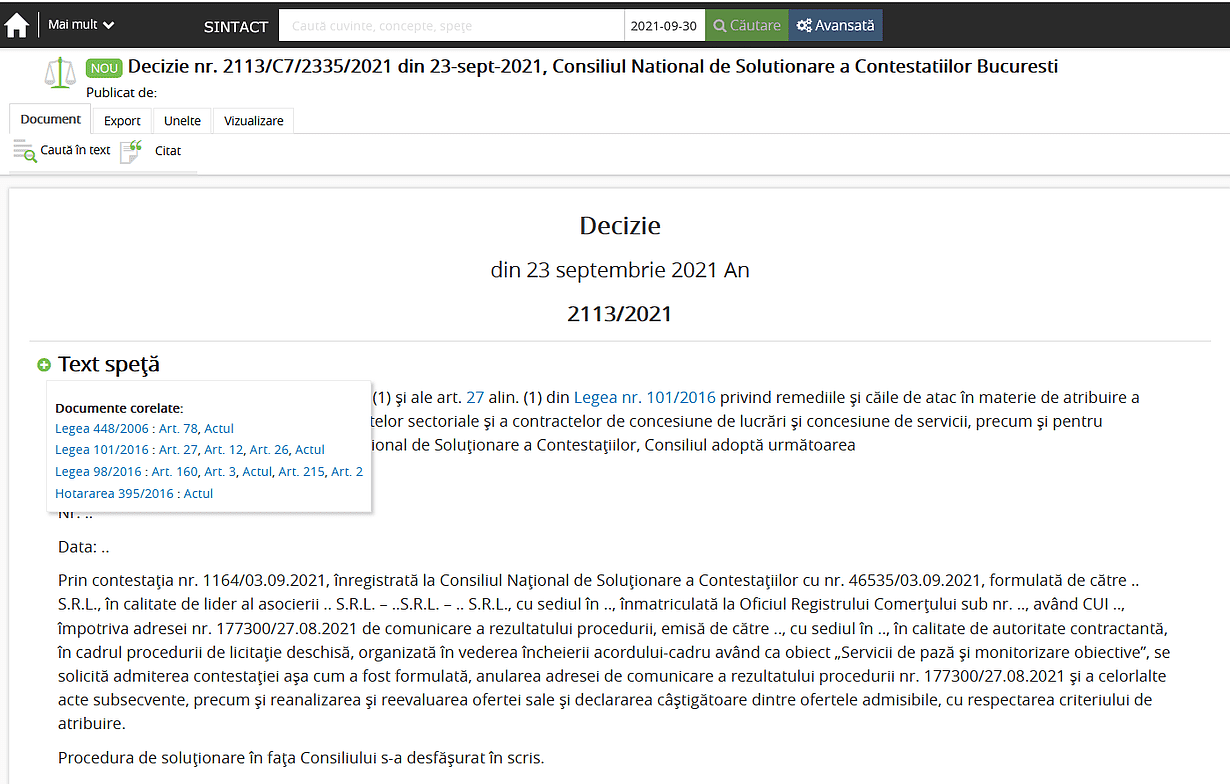Open the Mai mult dropdown menu

pos(81,25)
